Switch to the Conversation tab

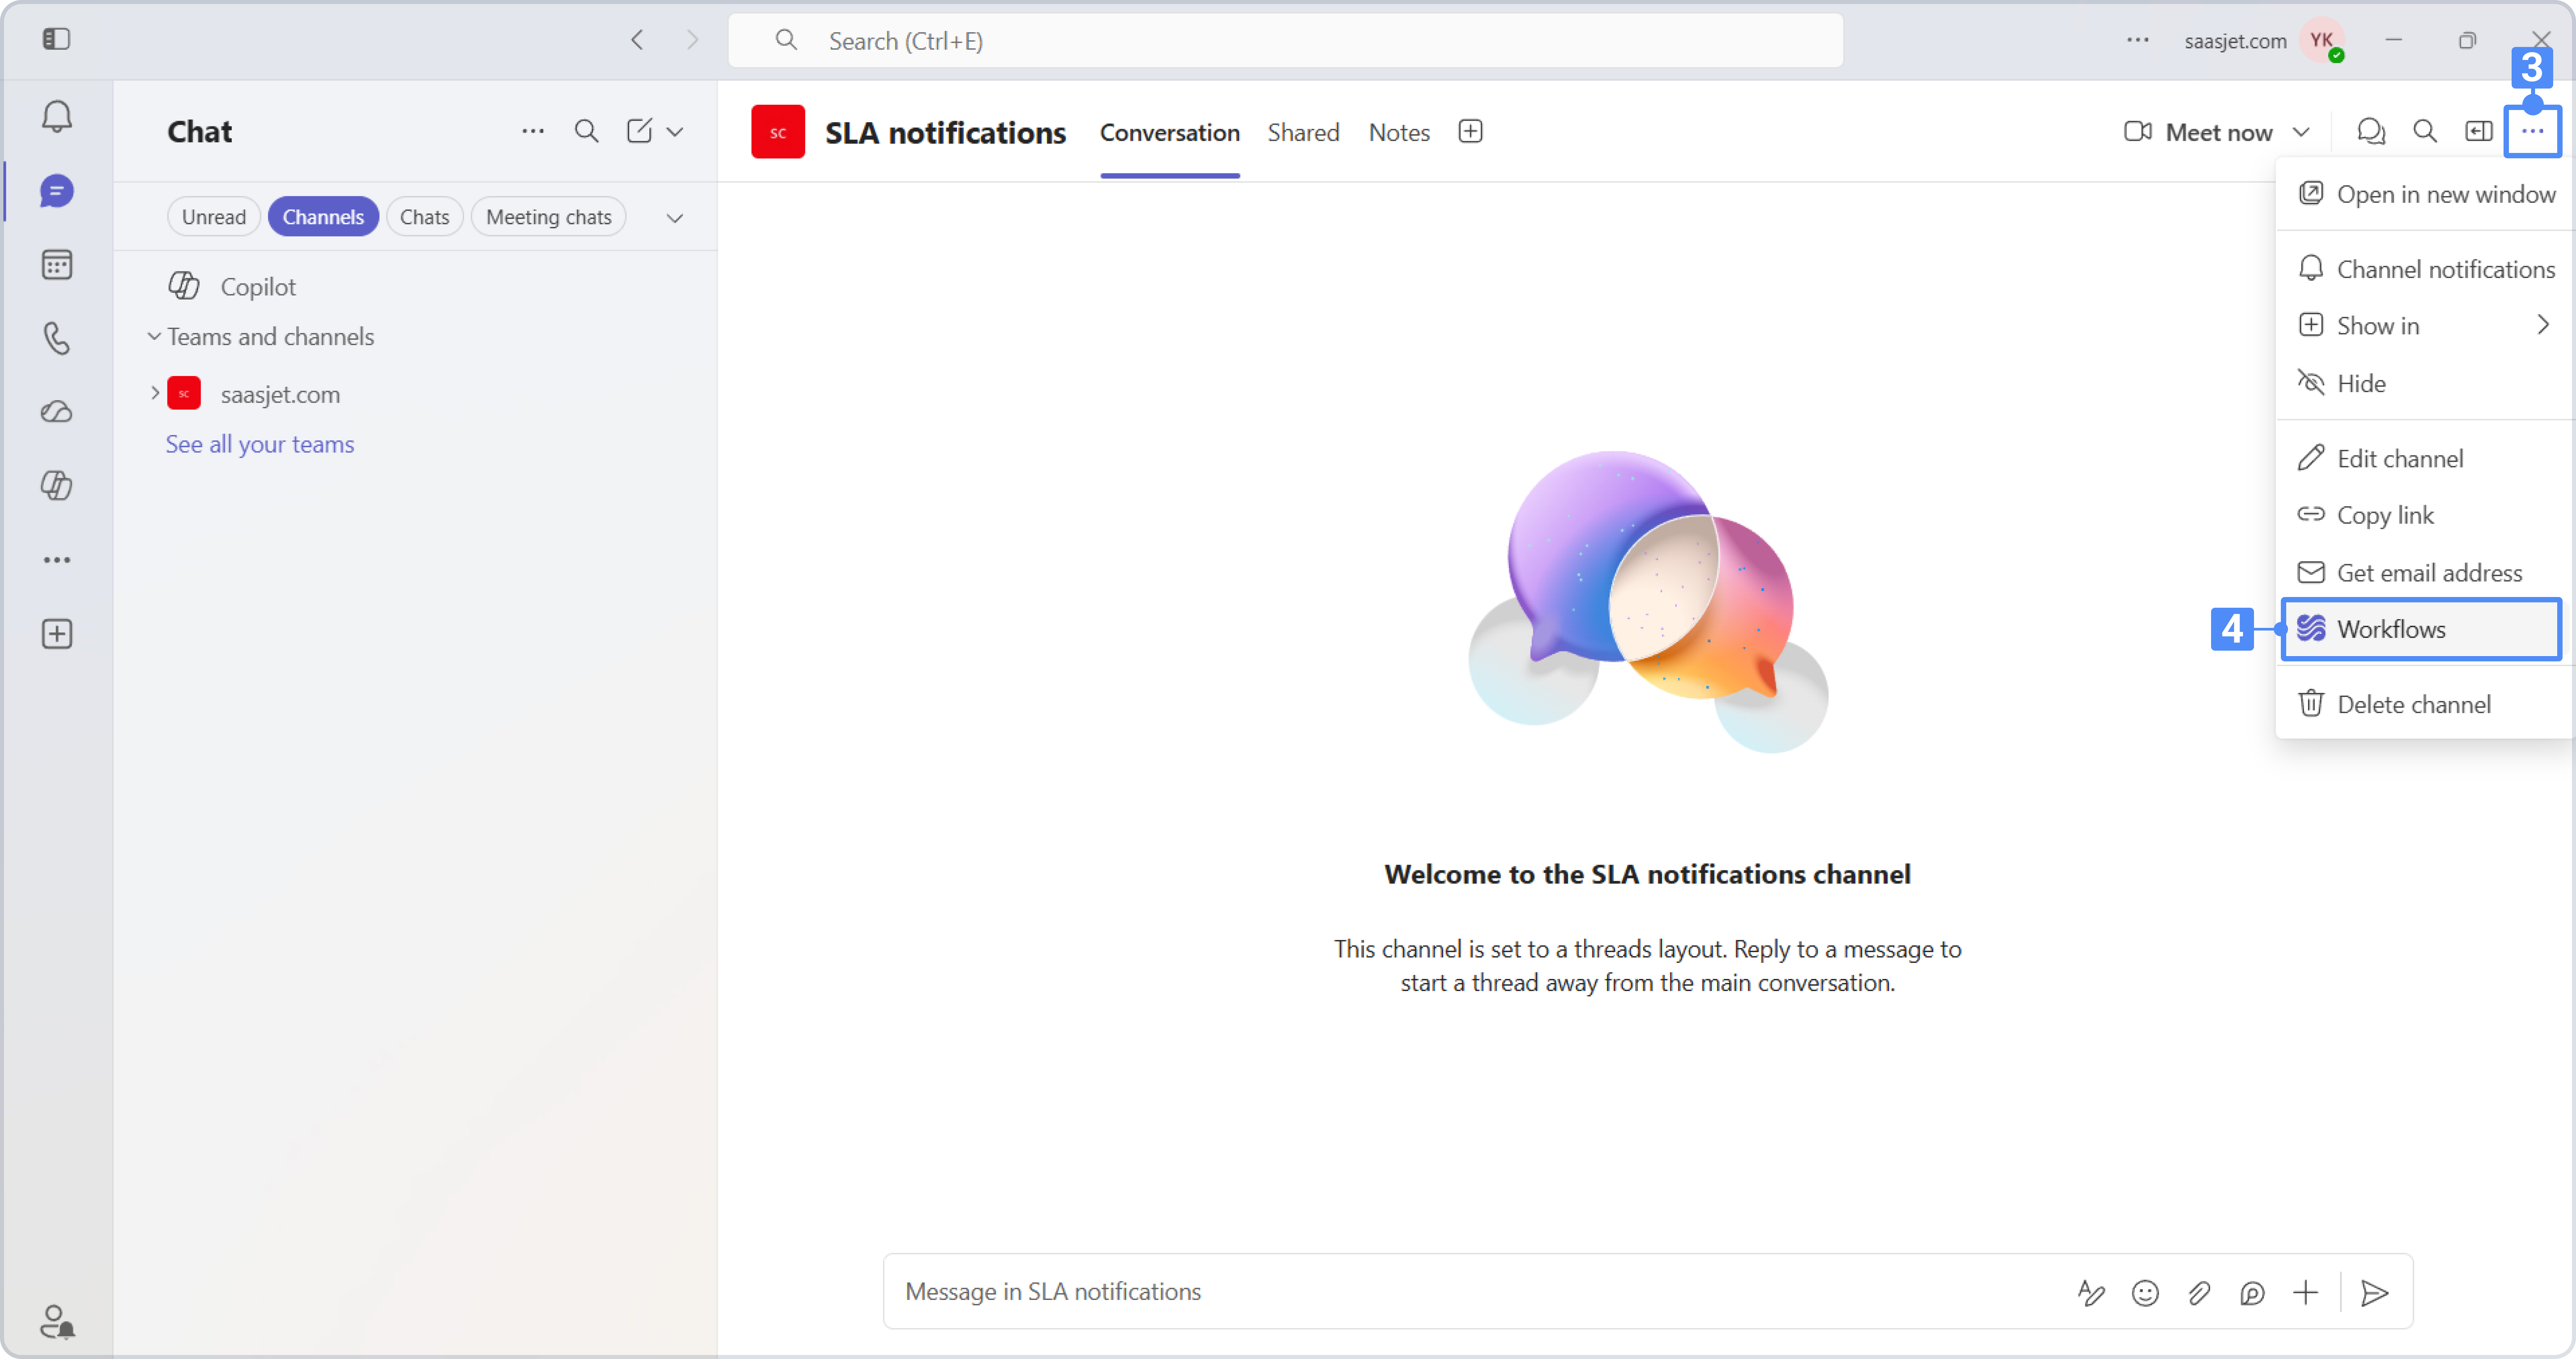click(x=1170, y=133)
